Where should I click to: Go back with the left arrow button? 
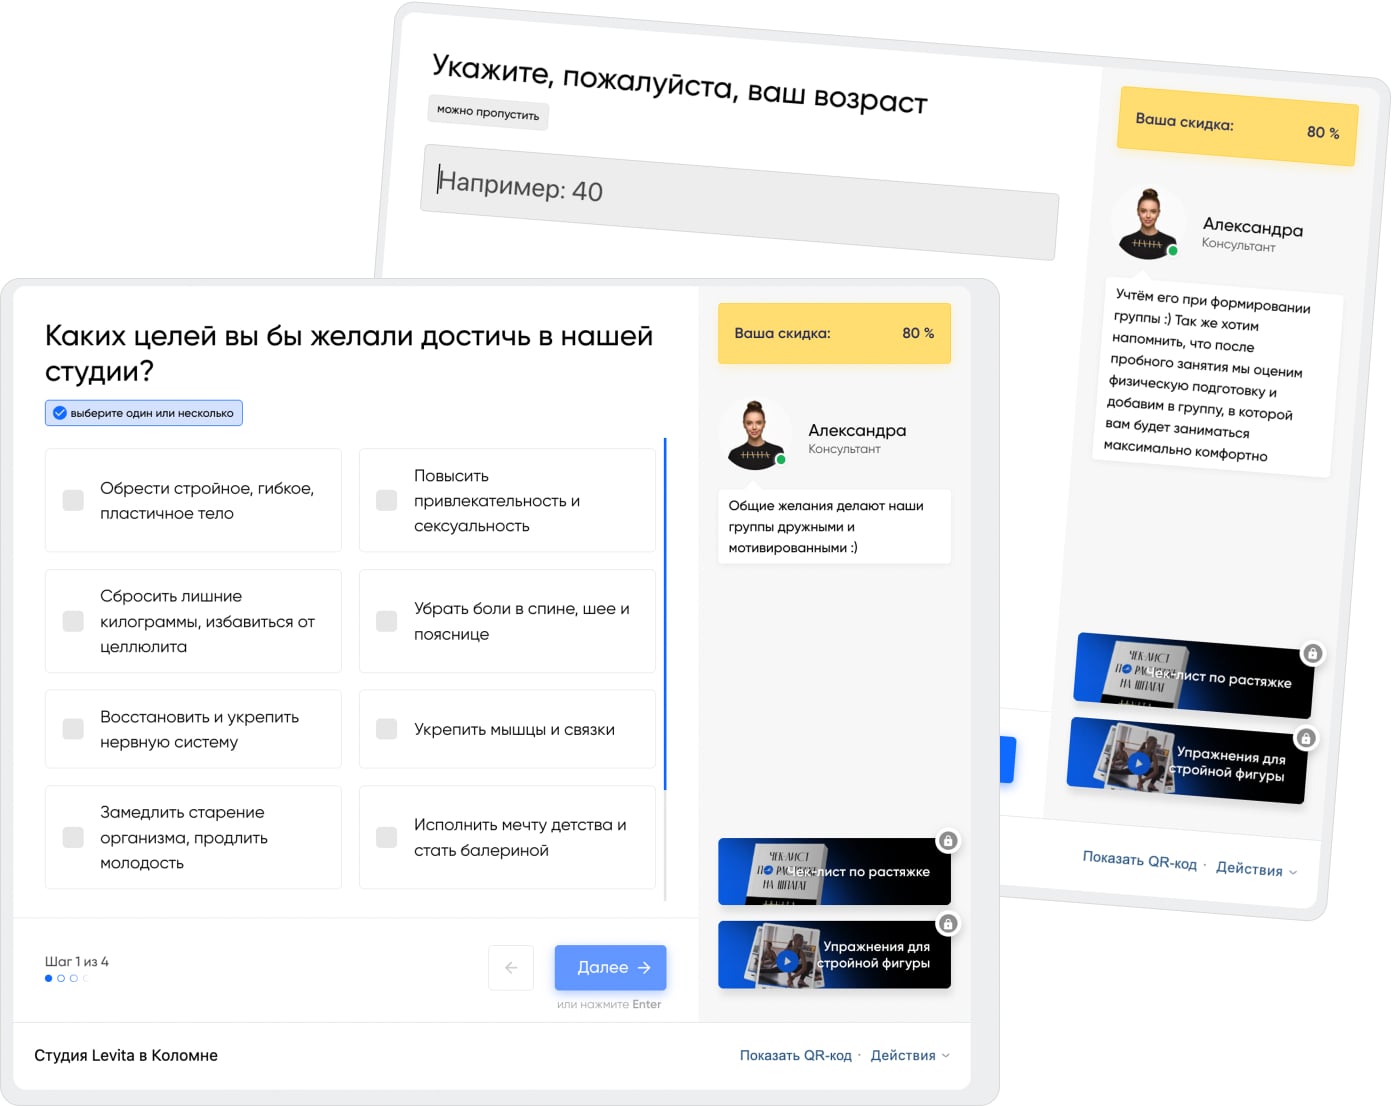click(511, 968)
